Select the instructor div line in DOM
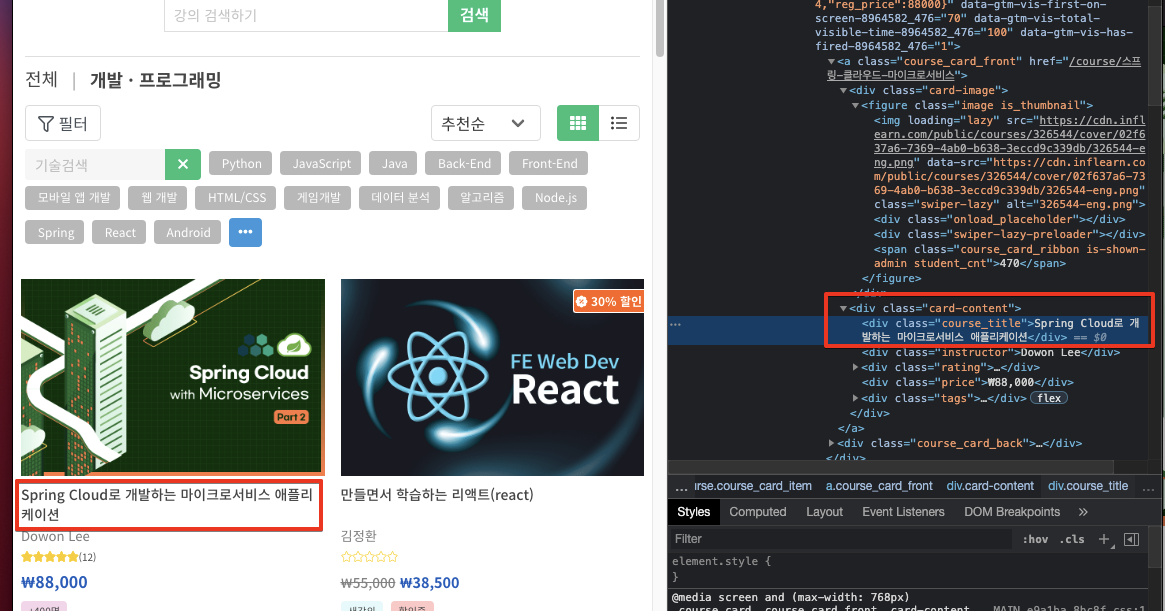Image resolution: width=1165 pixels, height=611 pixels. click(x=991, y=352)
